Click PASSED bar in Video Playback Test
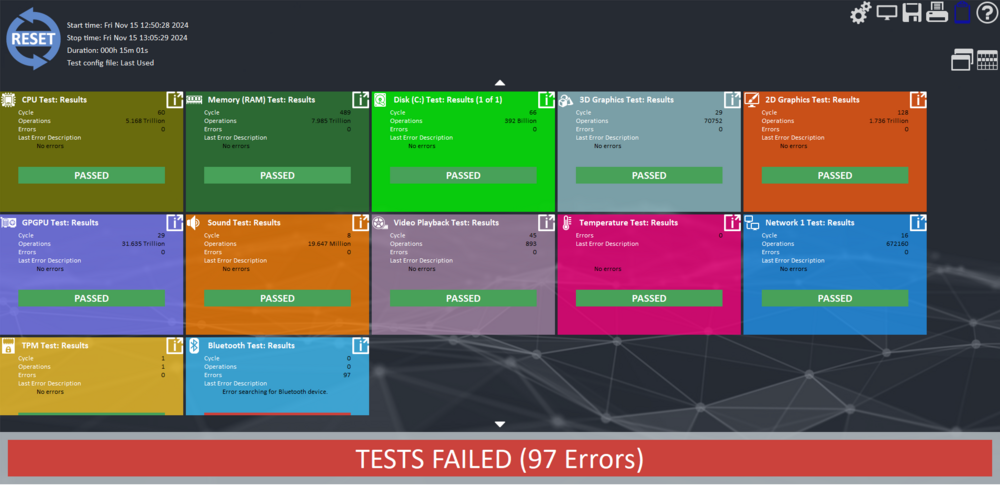The height and width of the screenshot is (489, 1000). coord(464,298)
